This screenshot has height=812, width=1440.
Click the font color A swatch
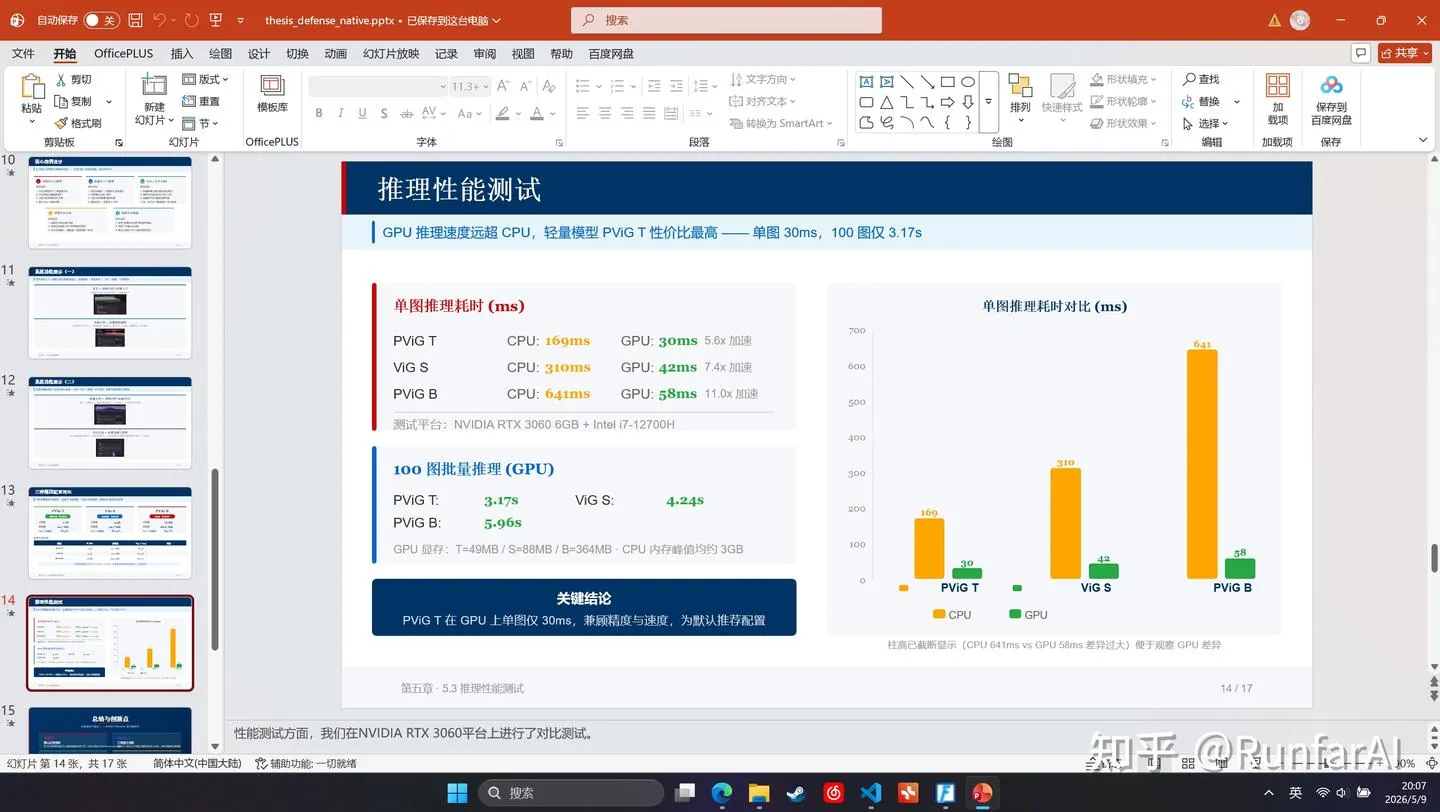point(537,113)
